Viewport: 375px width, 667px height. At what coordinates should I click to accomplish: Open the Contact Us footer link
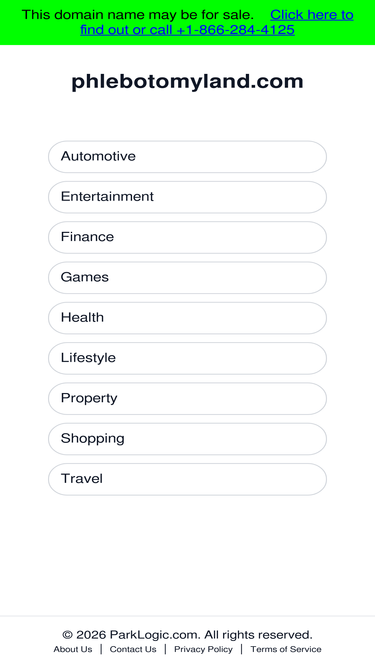point(133,649)
